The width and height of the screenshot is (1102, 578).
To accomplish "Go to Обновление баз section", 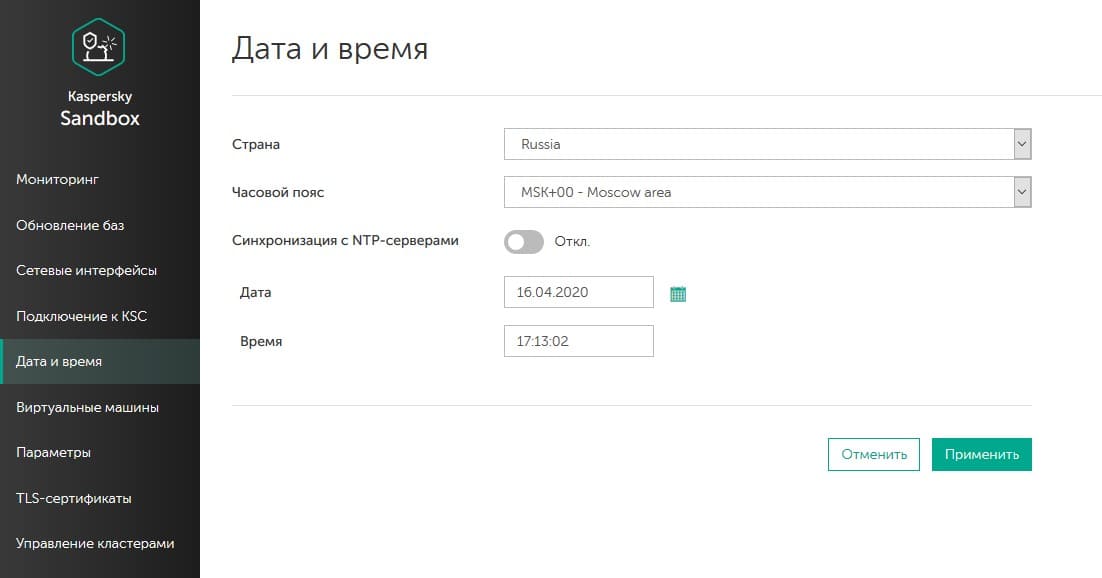I will pyautogui.click(x=70, y=225).
